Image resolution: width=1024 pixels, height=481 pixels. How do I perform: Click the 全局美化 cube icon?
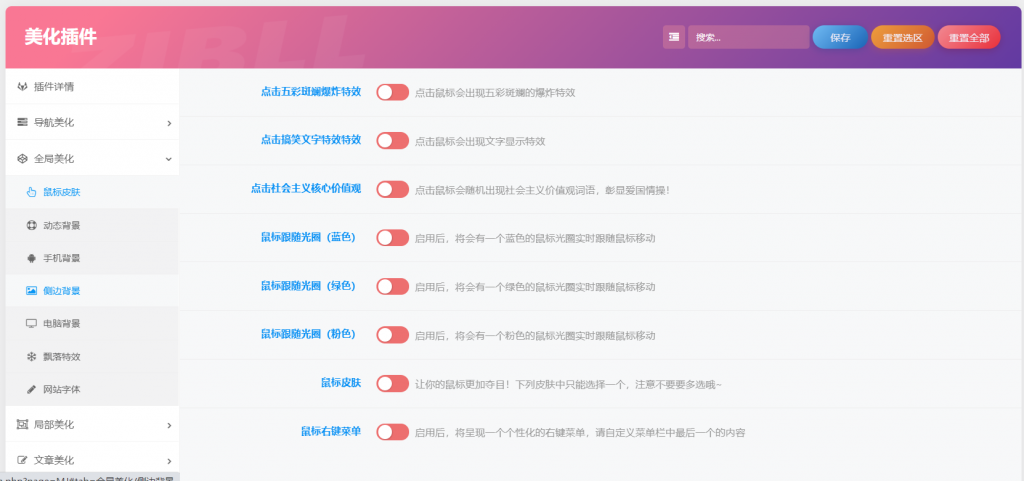coord(22,159)
